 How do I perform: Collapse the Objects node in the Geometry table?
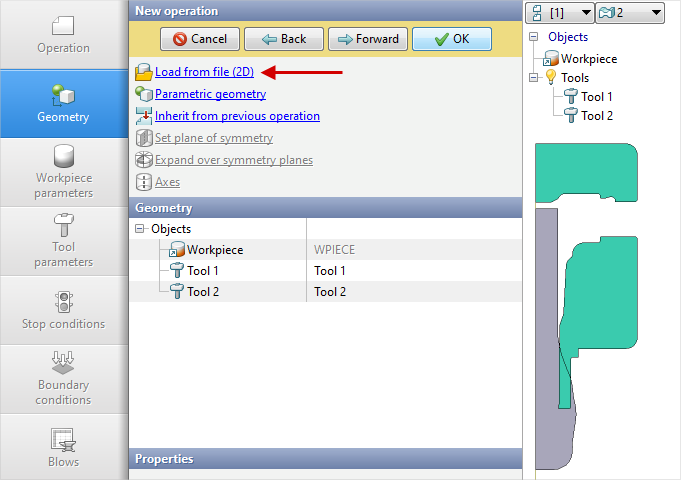pos(139,229)
